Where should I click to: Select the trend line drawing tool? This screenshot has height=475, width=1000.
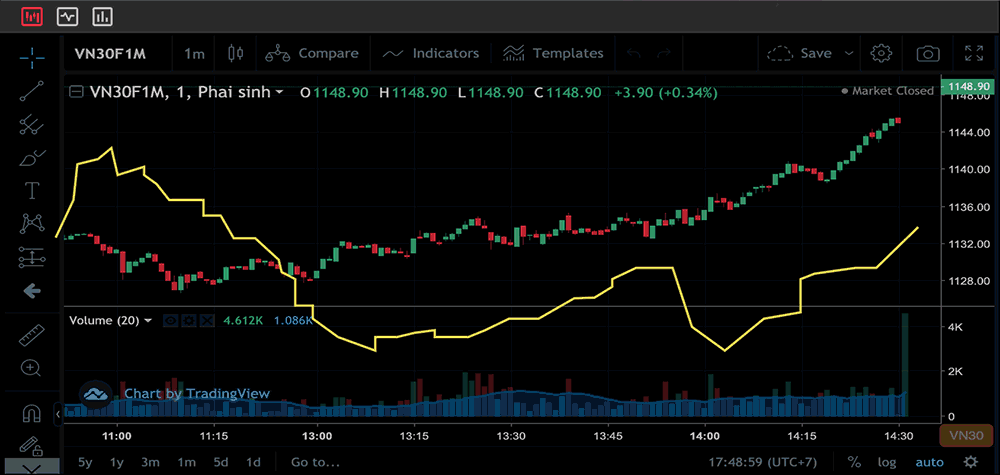point(32,89)
